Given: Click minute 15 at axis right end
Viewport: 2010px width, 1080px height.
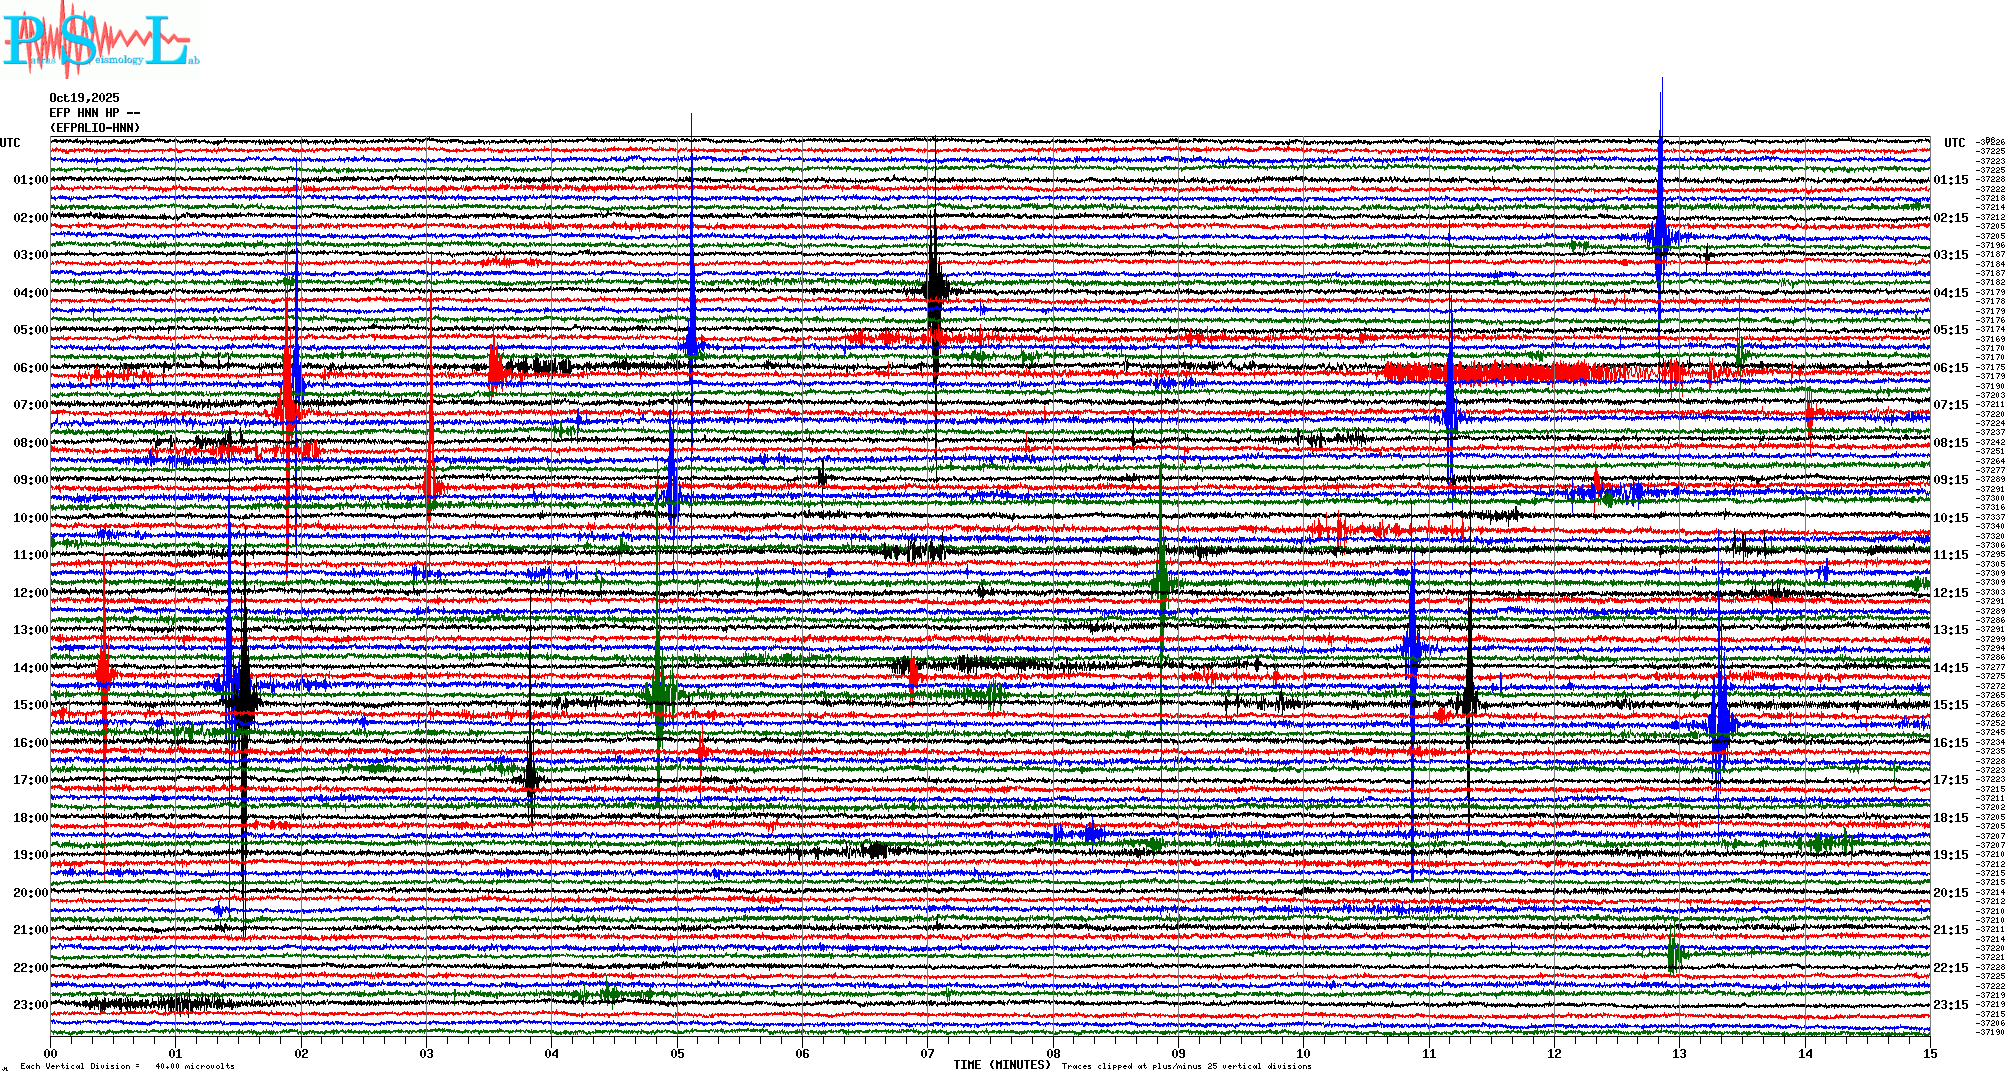Looking at the screenshot, I should 1929,1053.
